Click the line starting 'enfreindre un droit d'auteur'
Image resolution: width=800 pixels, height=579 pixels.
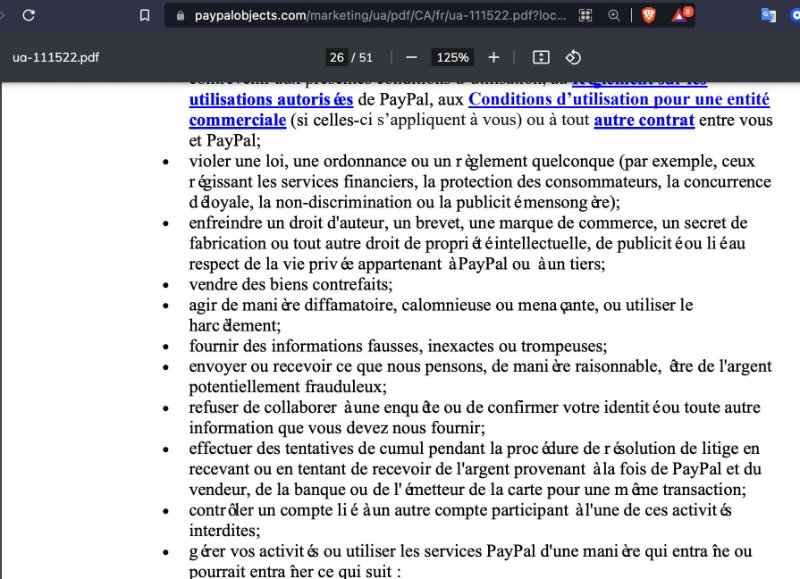click(468, 223)
